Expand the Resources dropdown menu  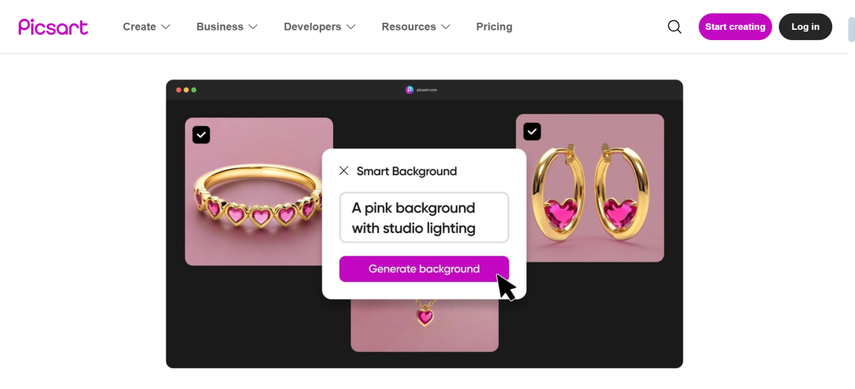click(416, 27)
